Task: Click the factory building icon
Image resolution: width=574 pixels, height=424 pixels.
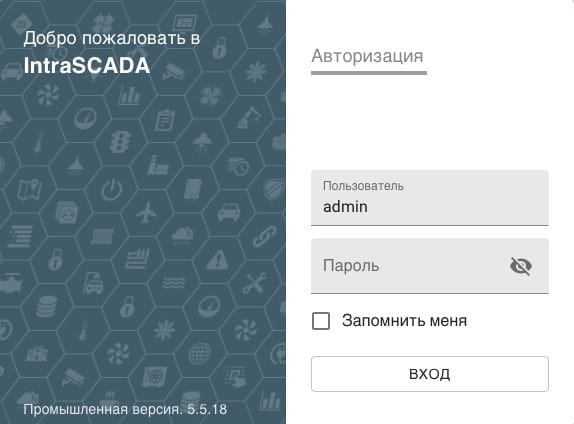Action: (x=157, y=165)
